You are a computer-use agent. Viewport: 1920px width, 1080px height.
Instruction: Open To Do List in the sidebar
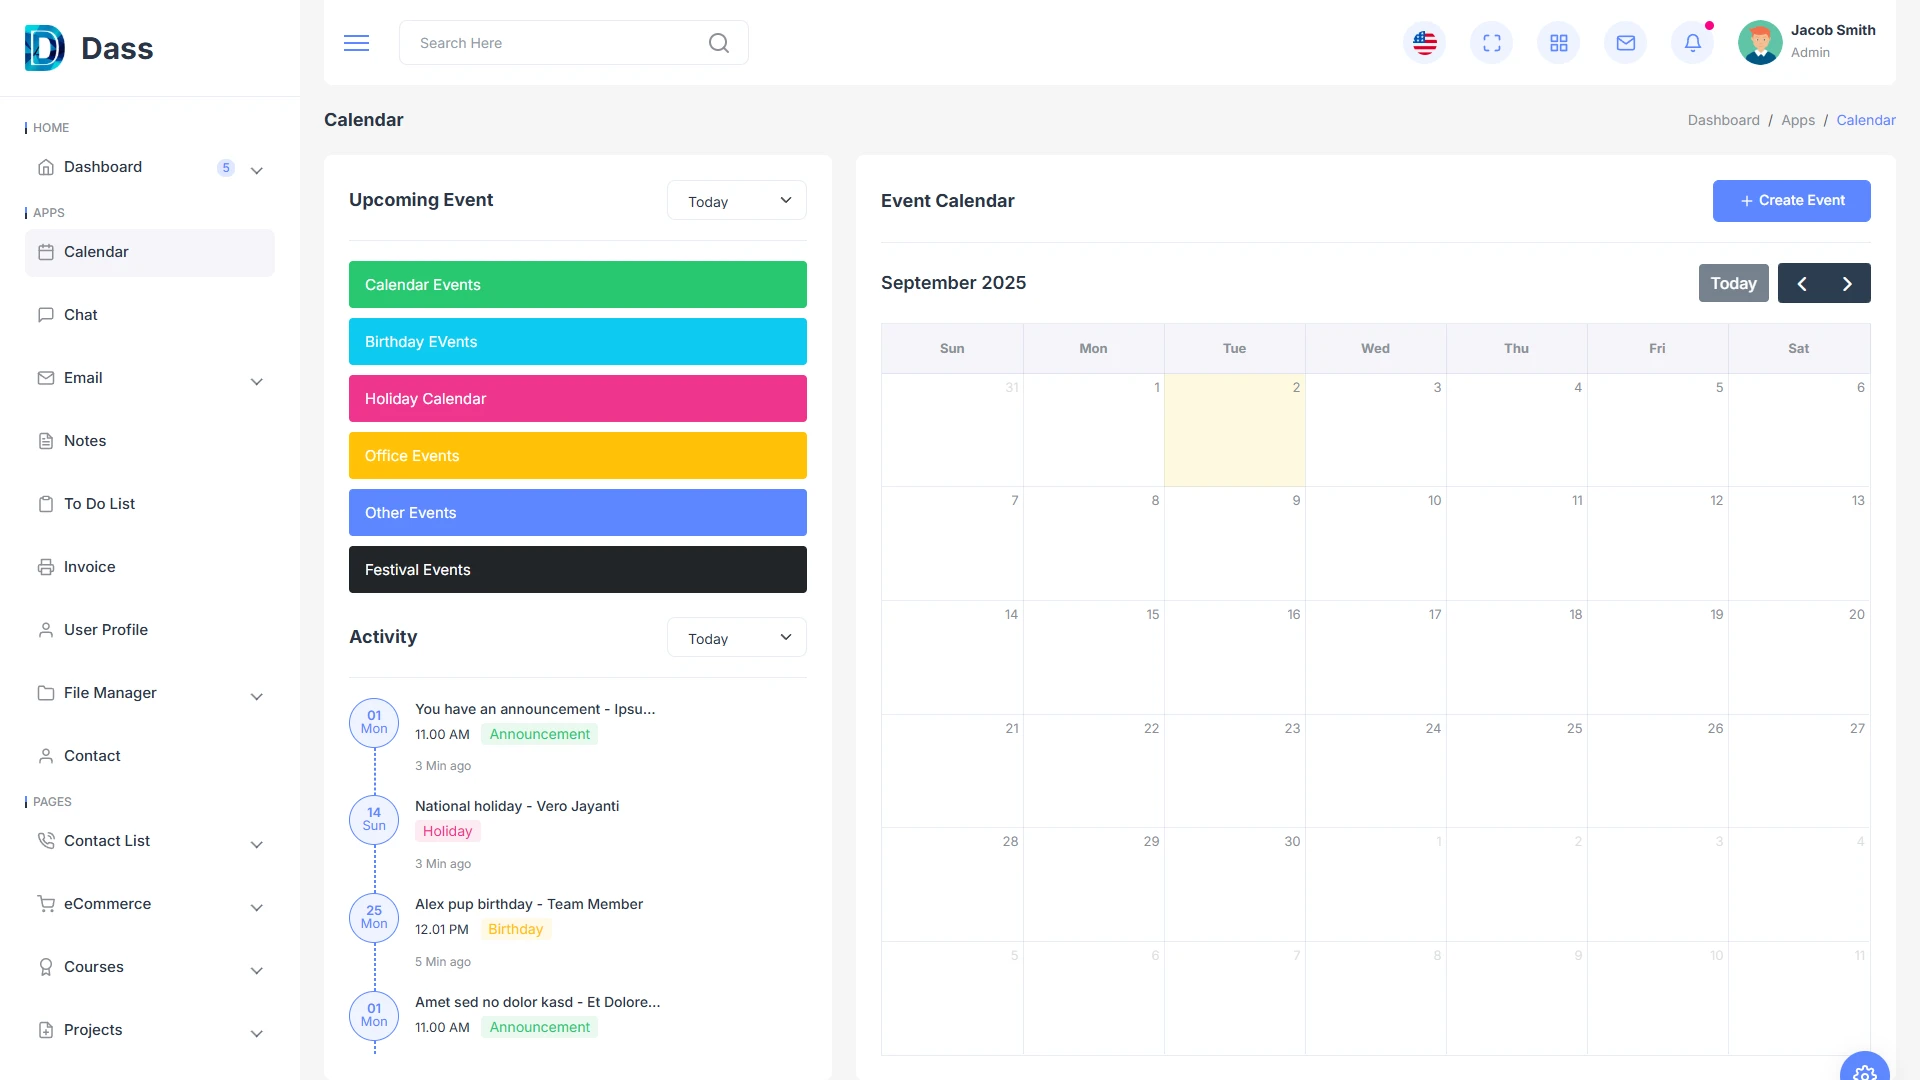coord(150,504)
